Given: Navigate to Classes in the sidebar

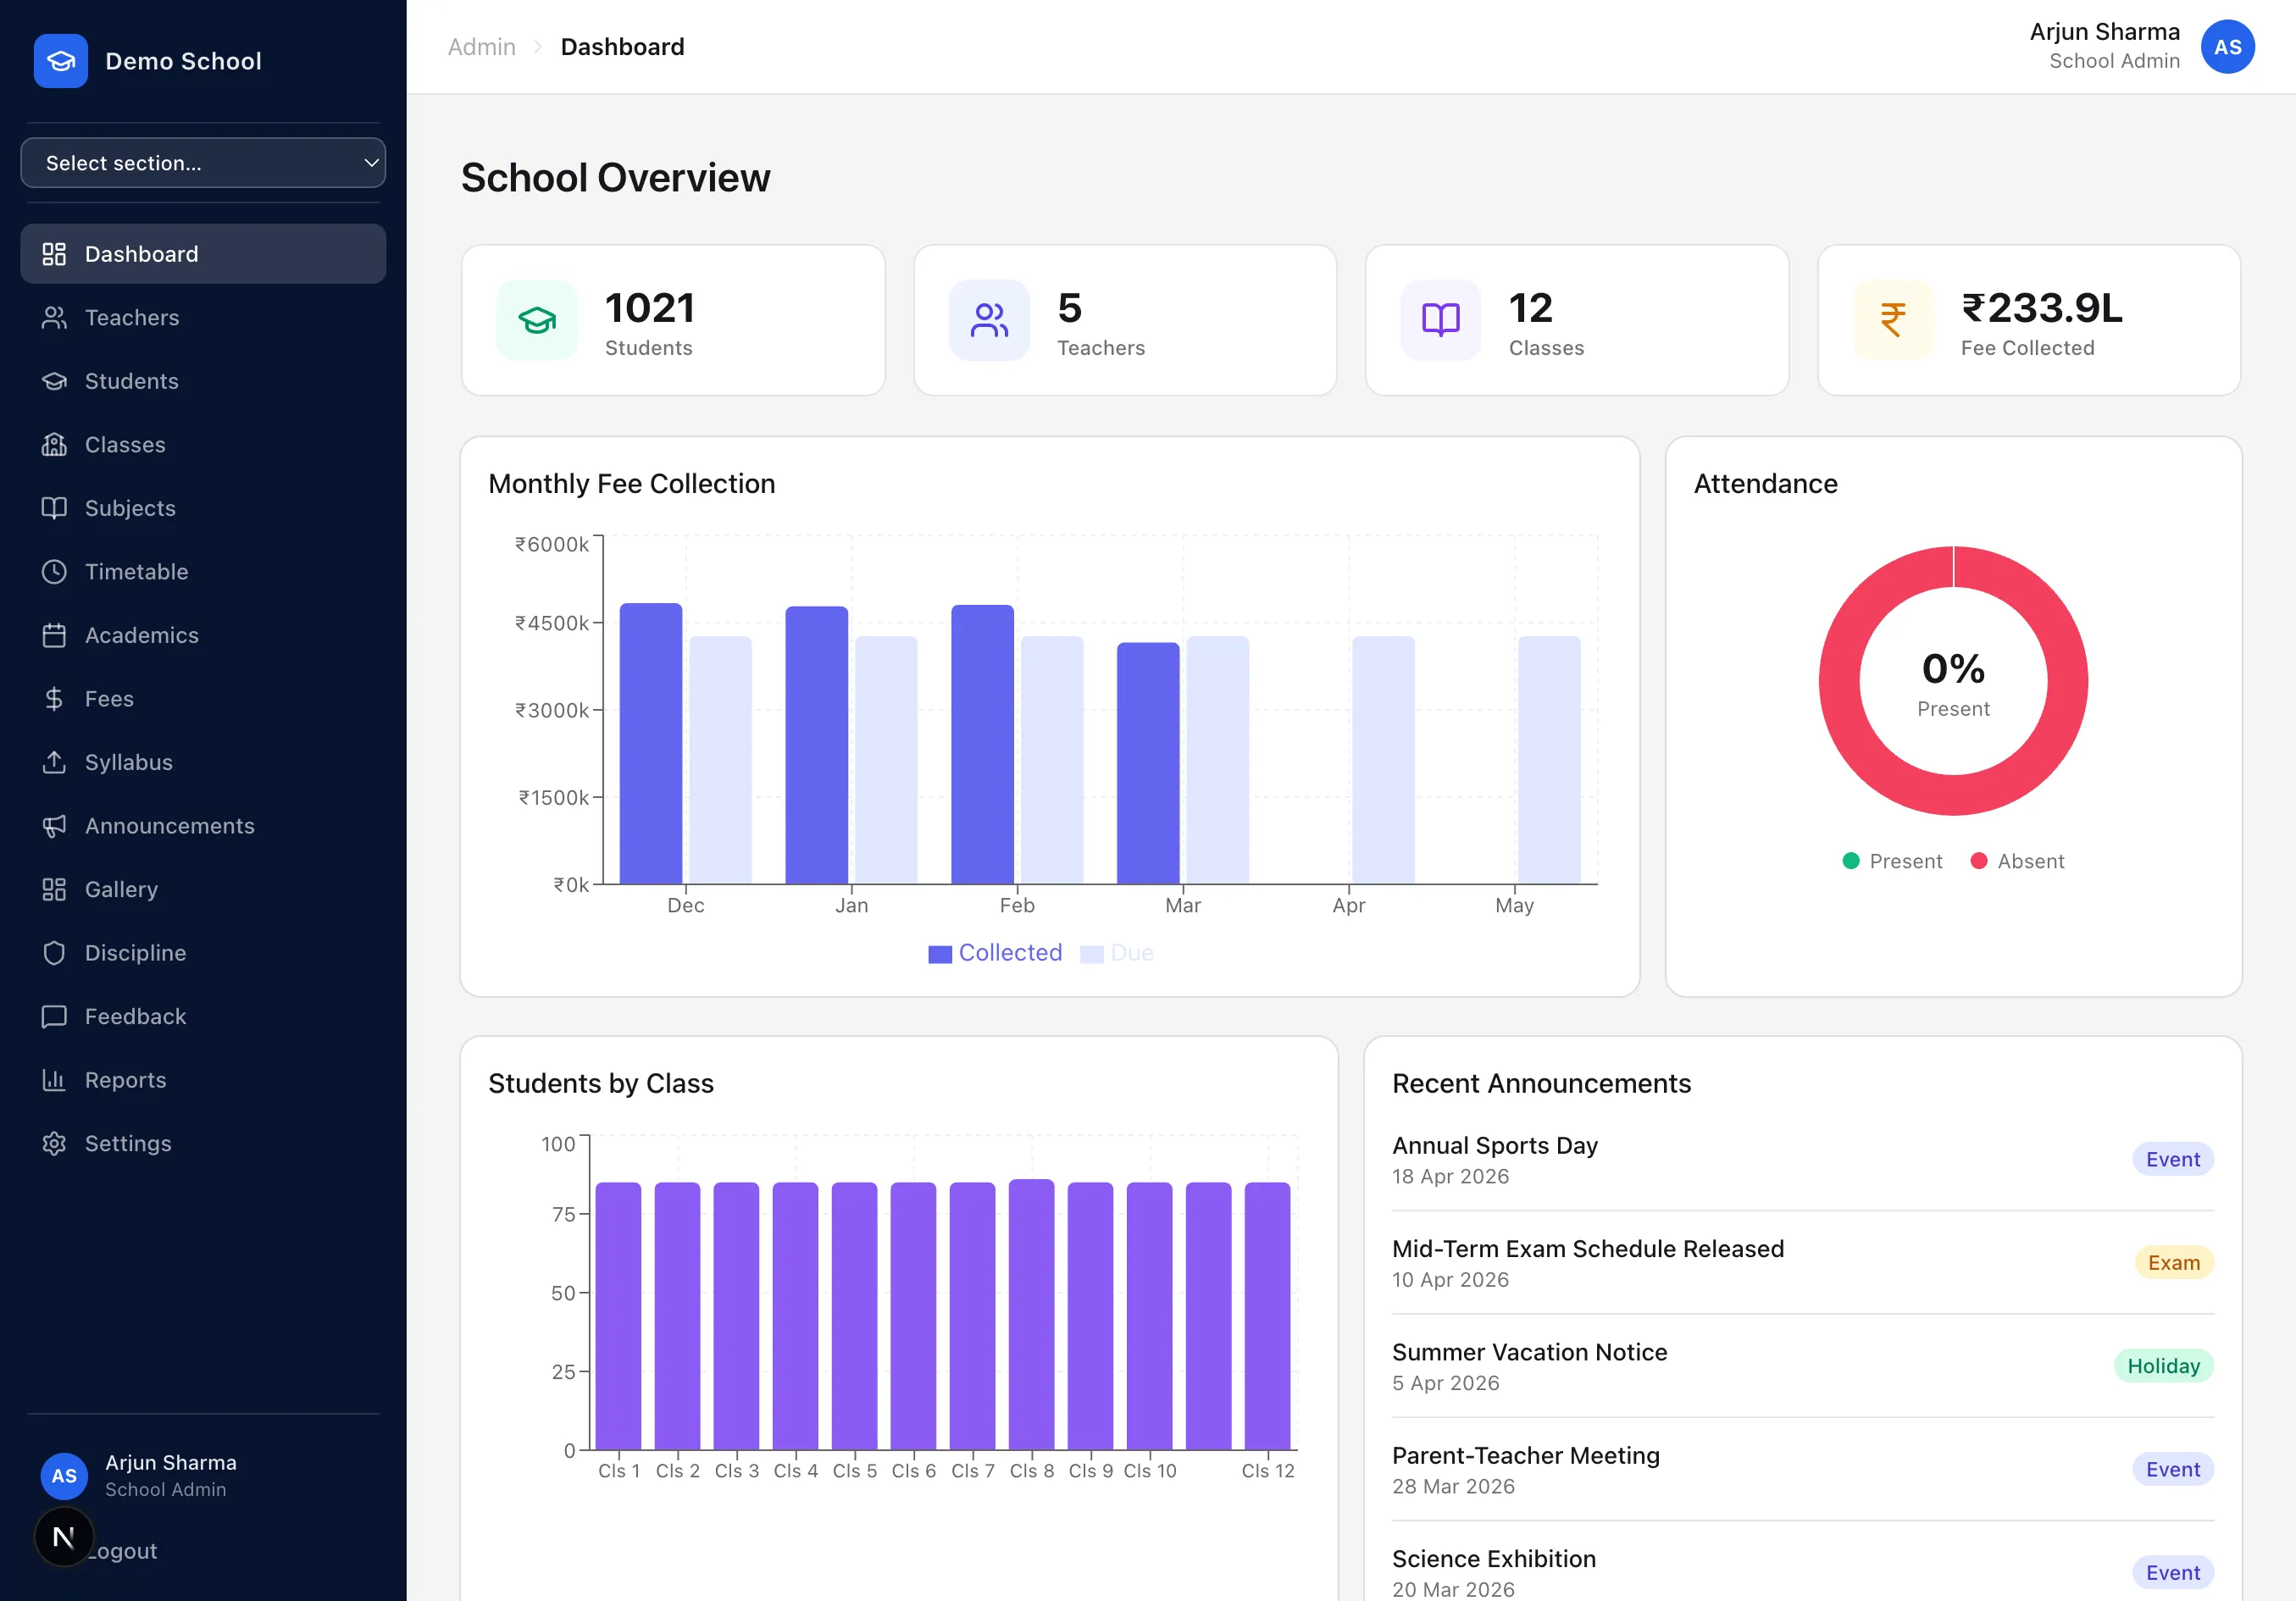Looking at the screenshot, I should 203,445.
